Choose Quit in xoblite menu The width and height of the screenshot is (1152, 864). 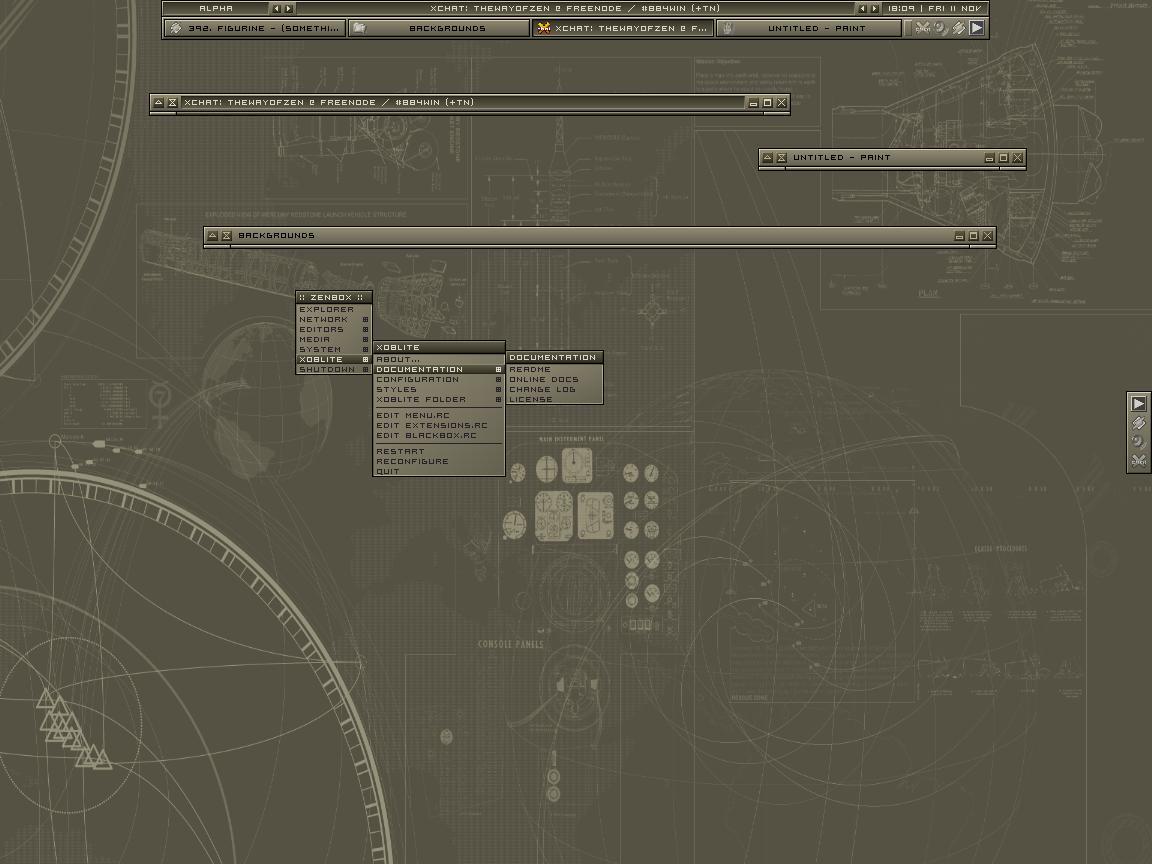439,472
